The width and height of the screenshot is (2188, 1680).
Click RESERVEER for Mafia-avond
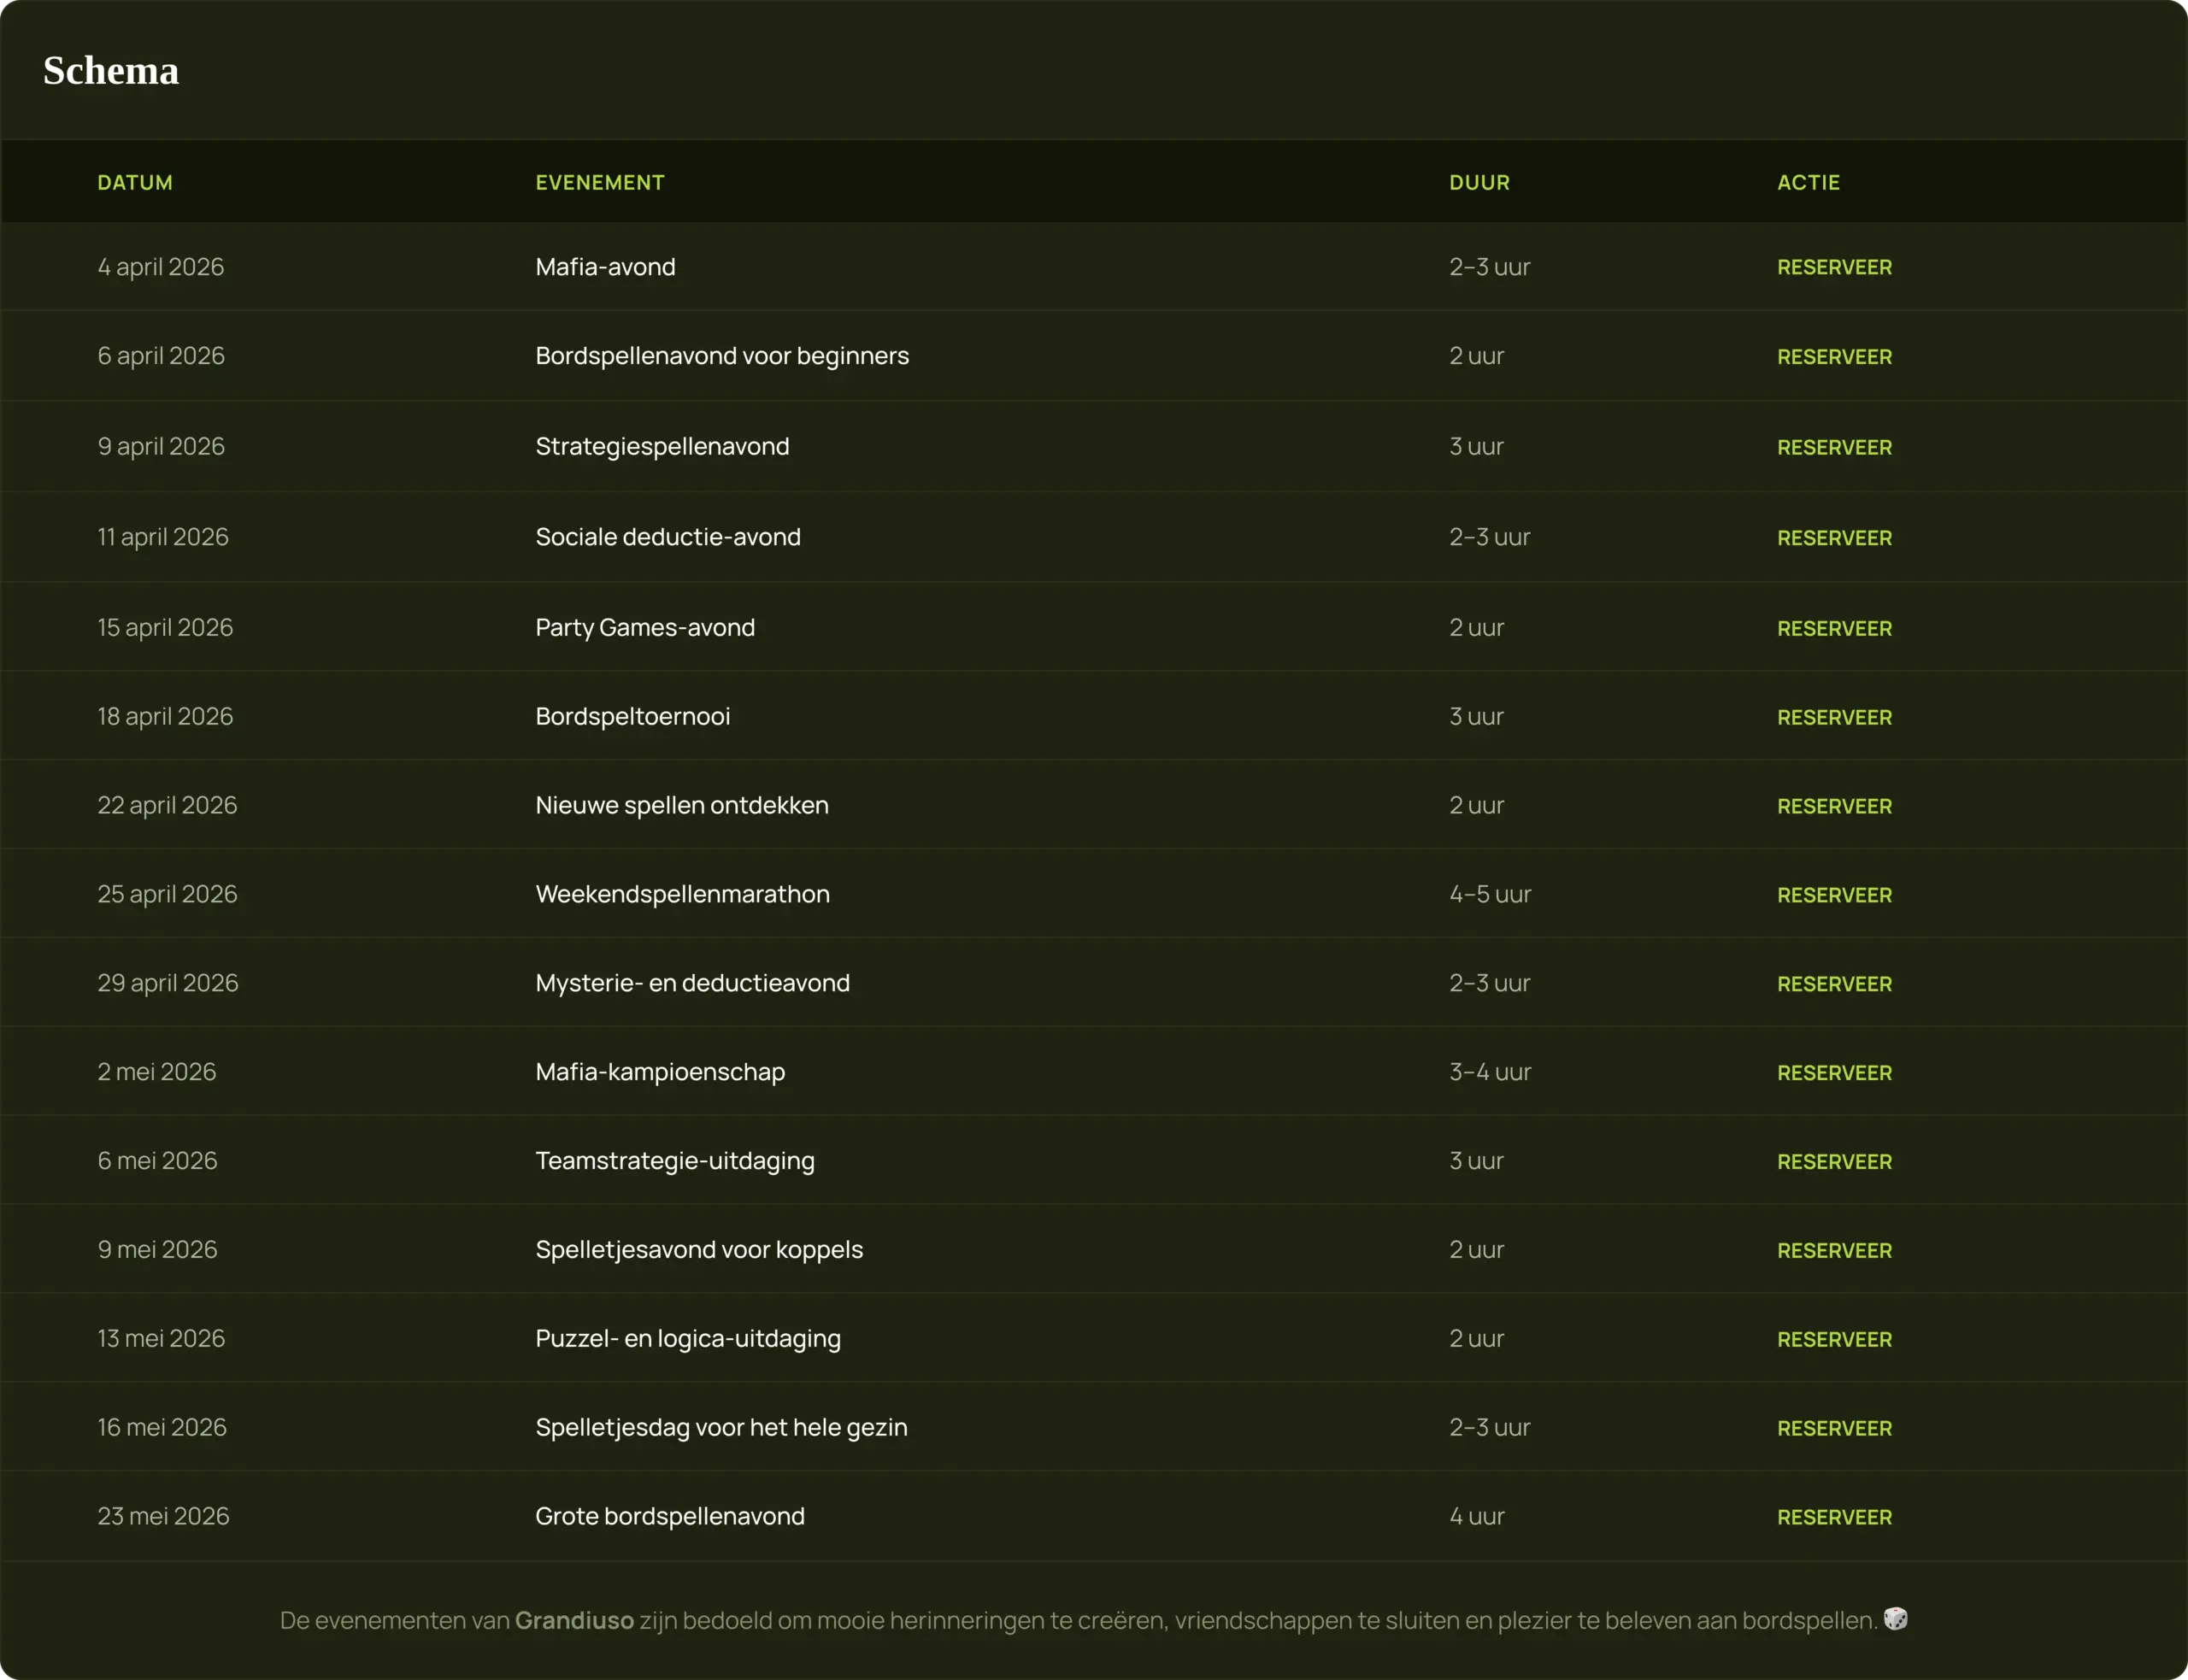click(x=1834, y=267)
